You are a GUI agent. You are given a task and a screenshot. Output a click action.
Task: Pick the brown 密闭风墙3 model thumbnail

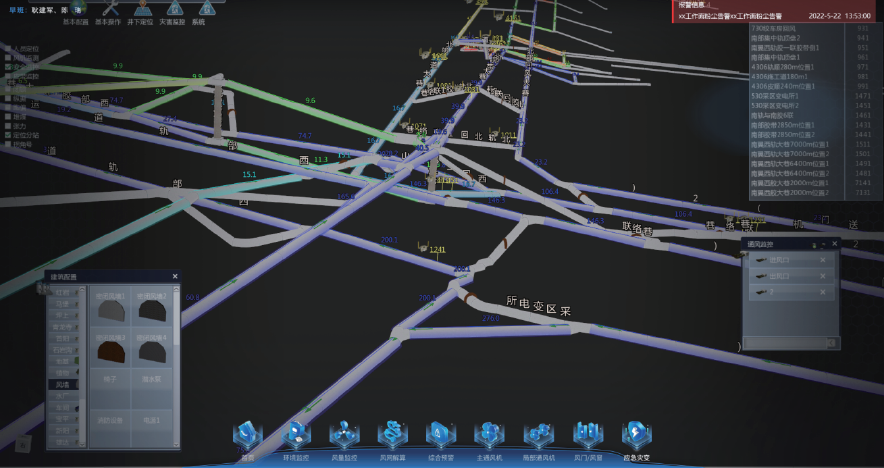(109, 353)
